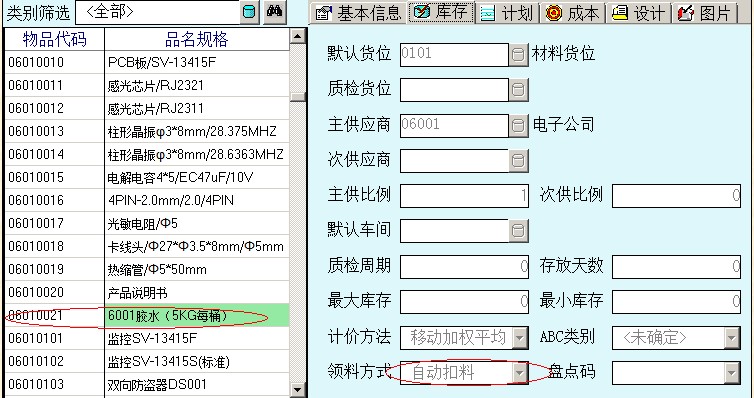Viewport: 754px width, 398px height.
Task: Click item code 06010021
Action: (x=36, y=316)
